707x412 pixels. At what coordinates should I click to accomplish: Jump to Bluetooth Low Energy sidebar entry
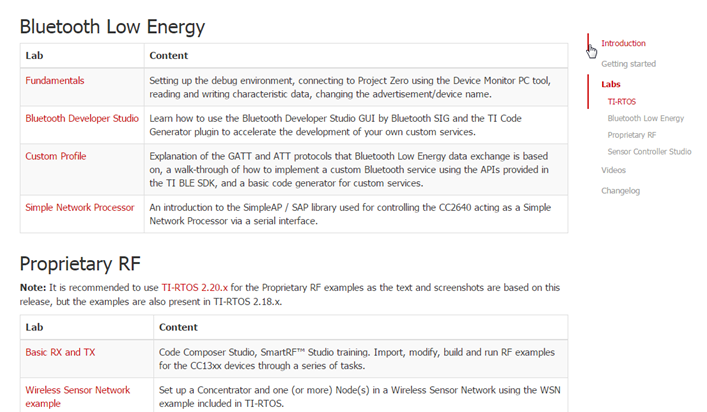(645, 118)
